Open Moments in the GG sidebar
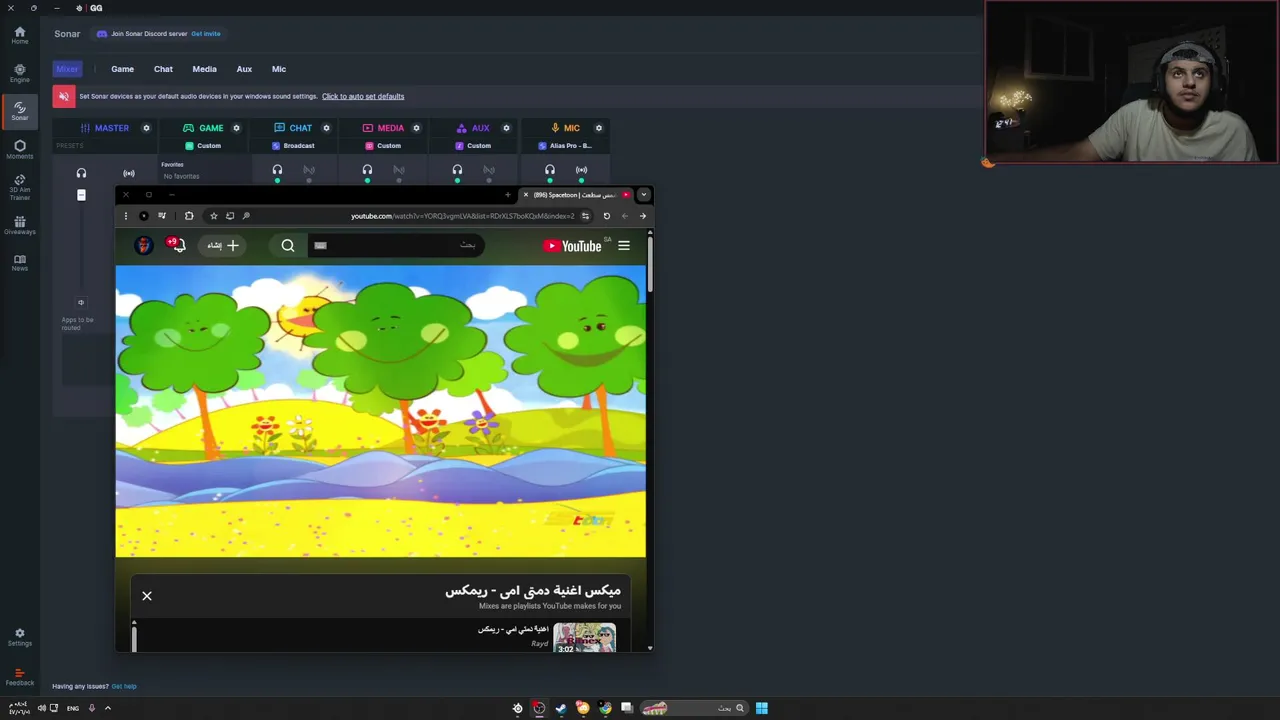Screen dimensions: 1280x720 (19, 149)
